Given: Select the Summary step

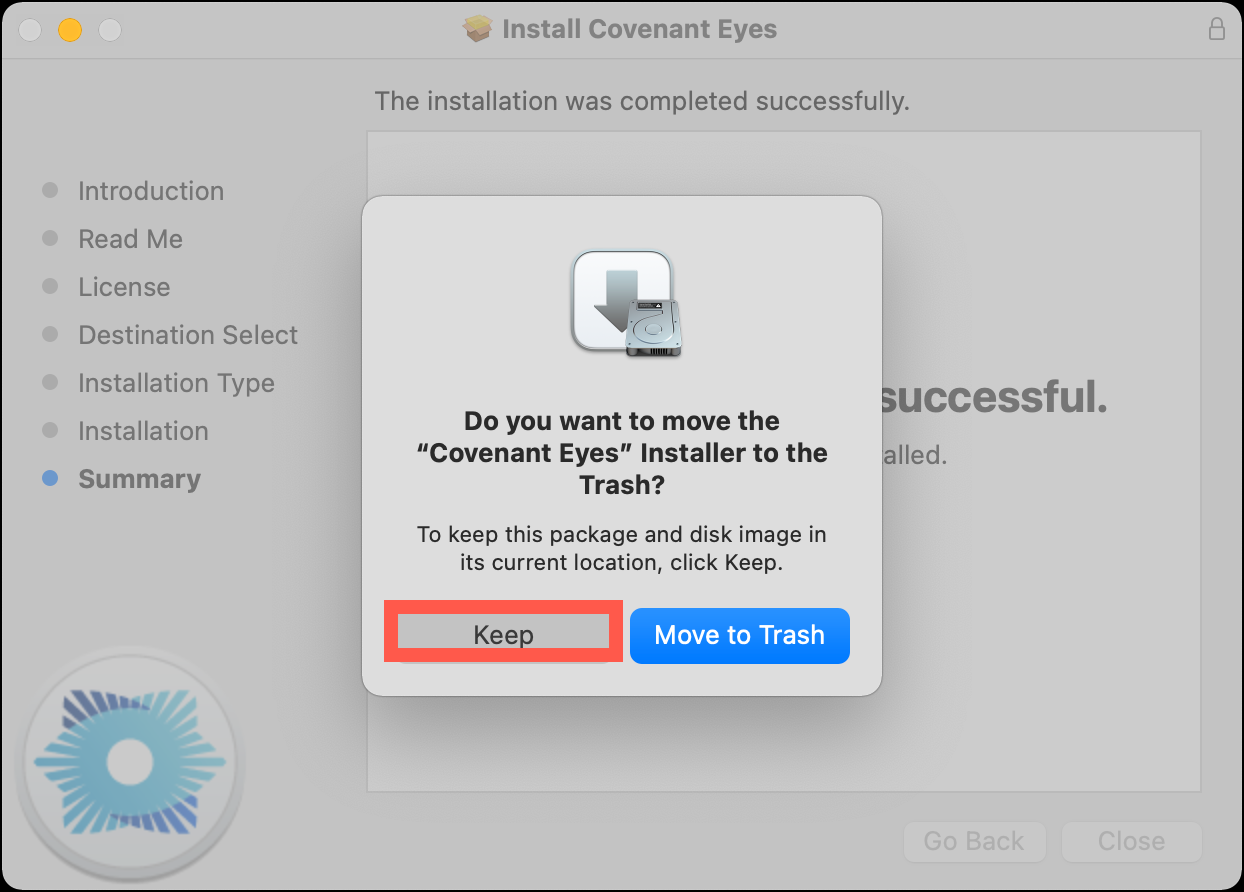Looking at the screenshot, I should pyautogui.click(x=139, y=479).
